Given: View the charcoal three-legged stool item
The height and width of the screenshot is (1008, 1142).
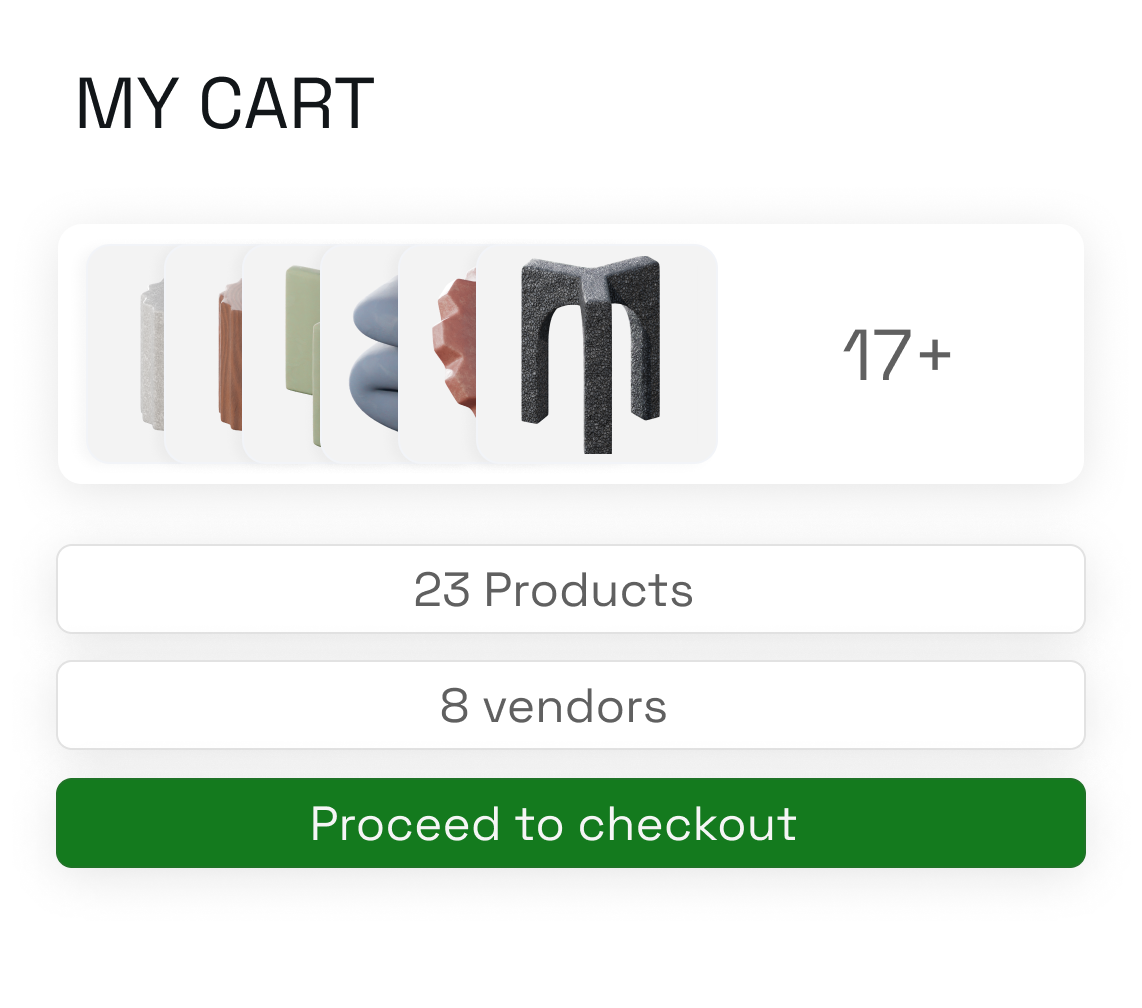Looking at the screenshot, I should 596,354.
